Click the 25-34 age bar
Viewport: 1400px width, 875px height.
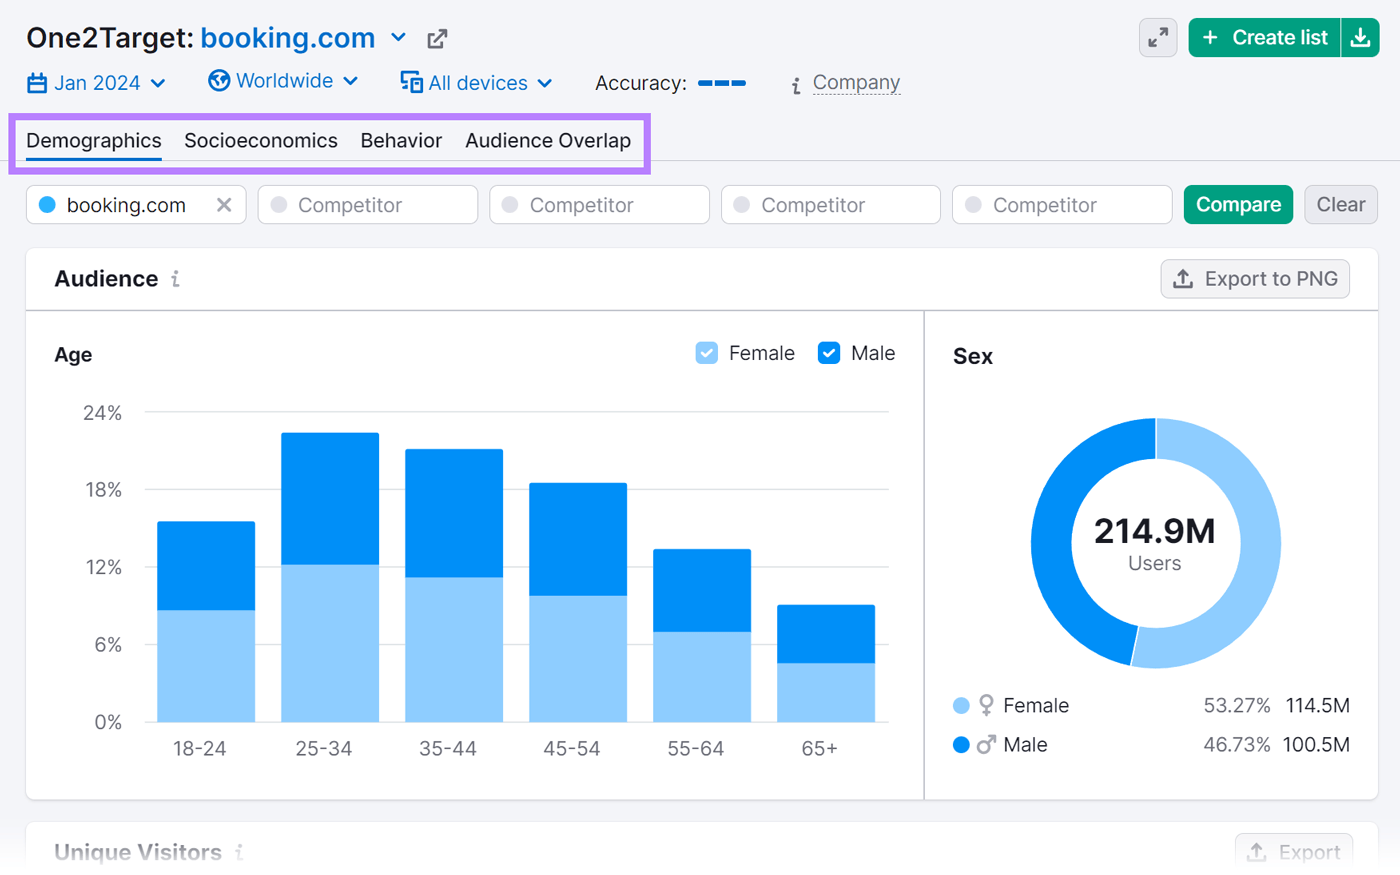coord(330,577)
